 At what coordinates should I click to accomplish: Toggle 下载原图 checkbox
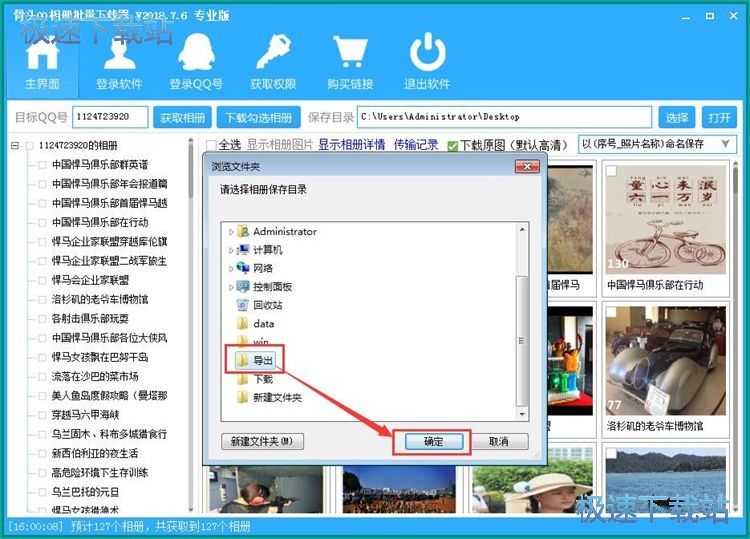(x=452, y=145)
